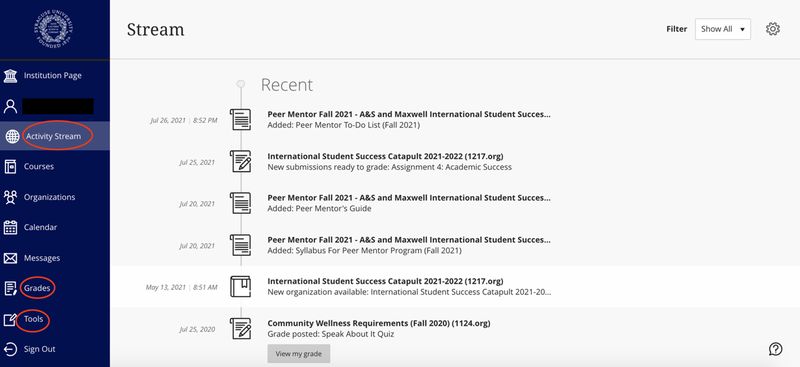This screenshot has height=367, width=800.
Task: Click 'Added: Peer Mentor To-Do List (Fall 2021)' text
Action: (x=343, y=125)
